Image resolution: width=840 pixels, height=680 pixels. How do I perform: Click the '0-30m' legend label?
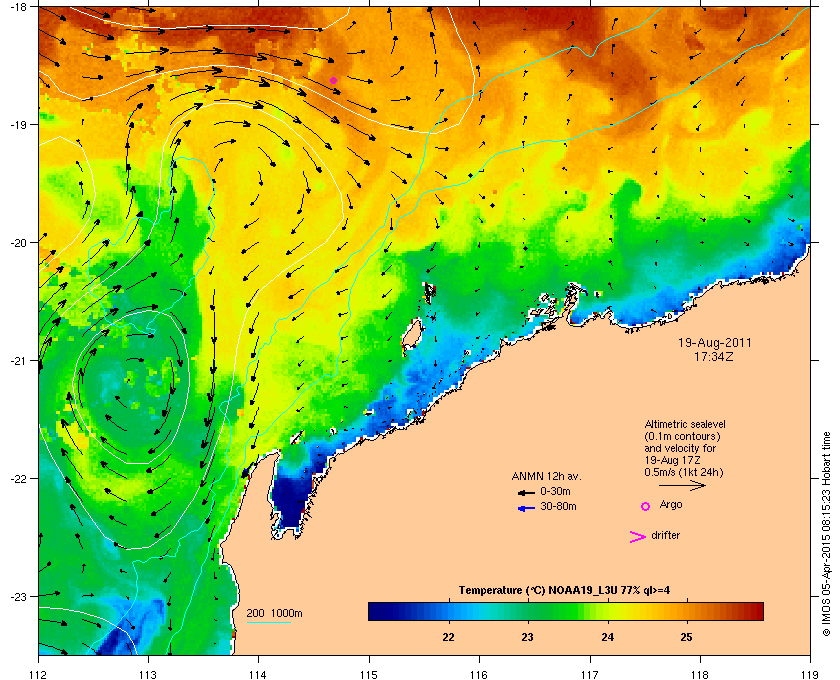[555, 491]
